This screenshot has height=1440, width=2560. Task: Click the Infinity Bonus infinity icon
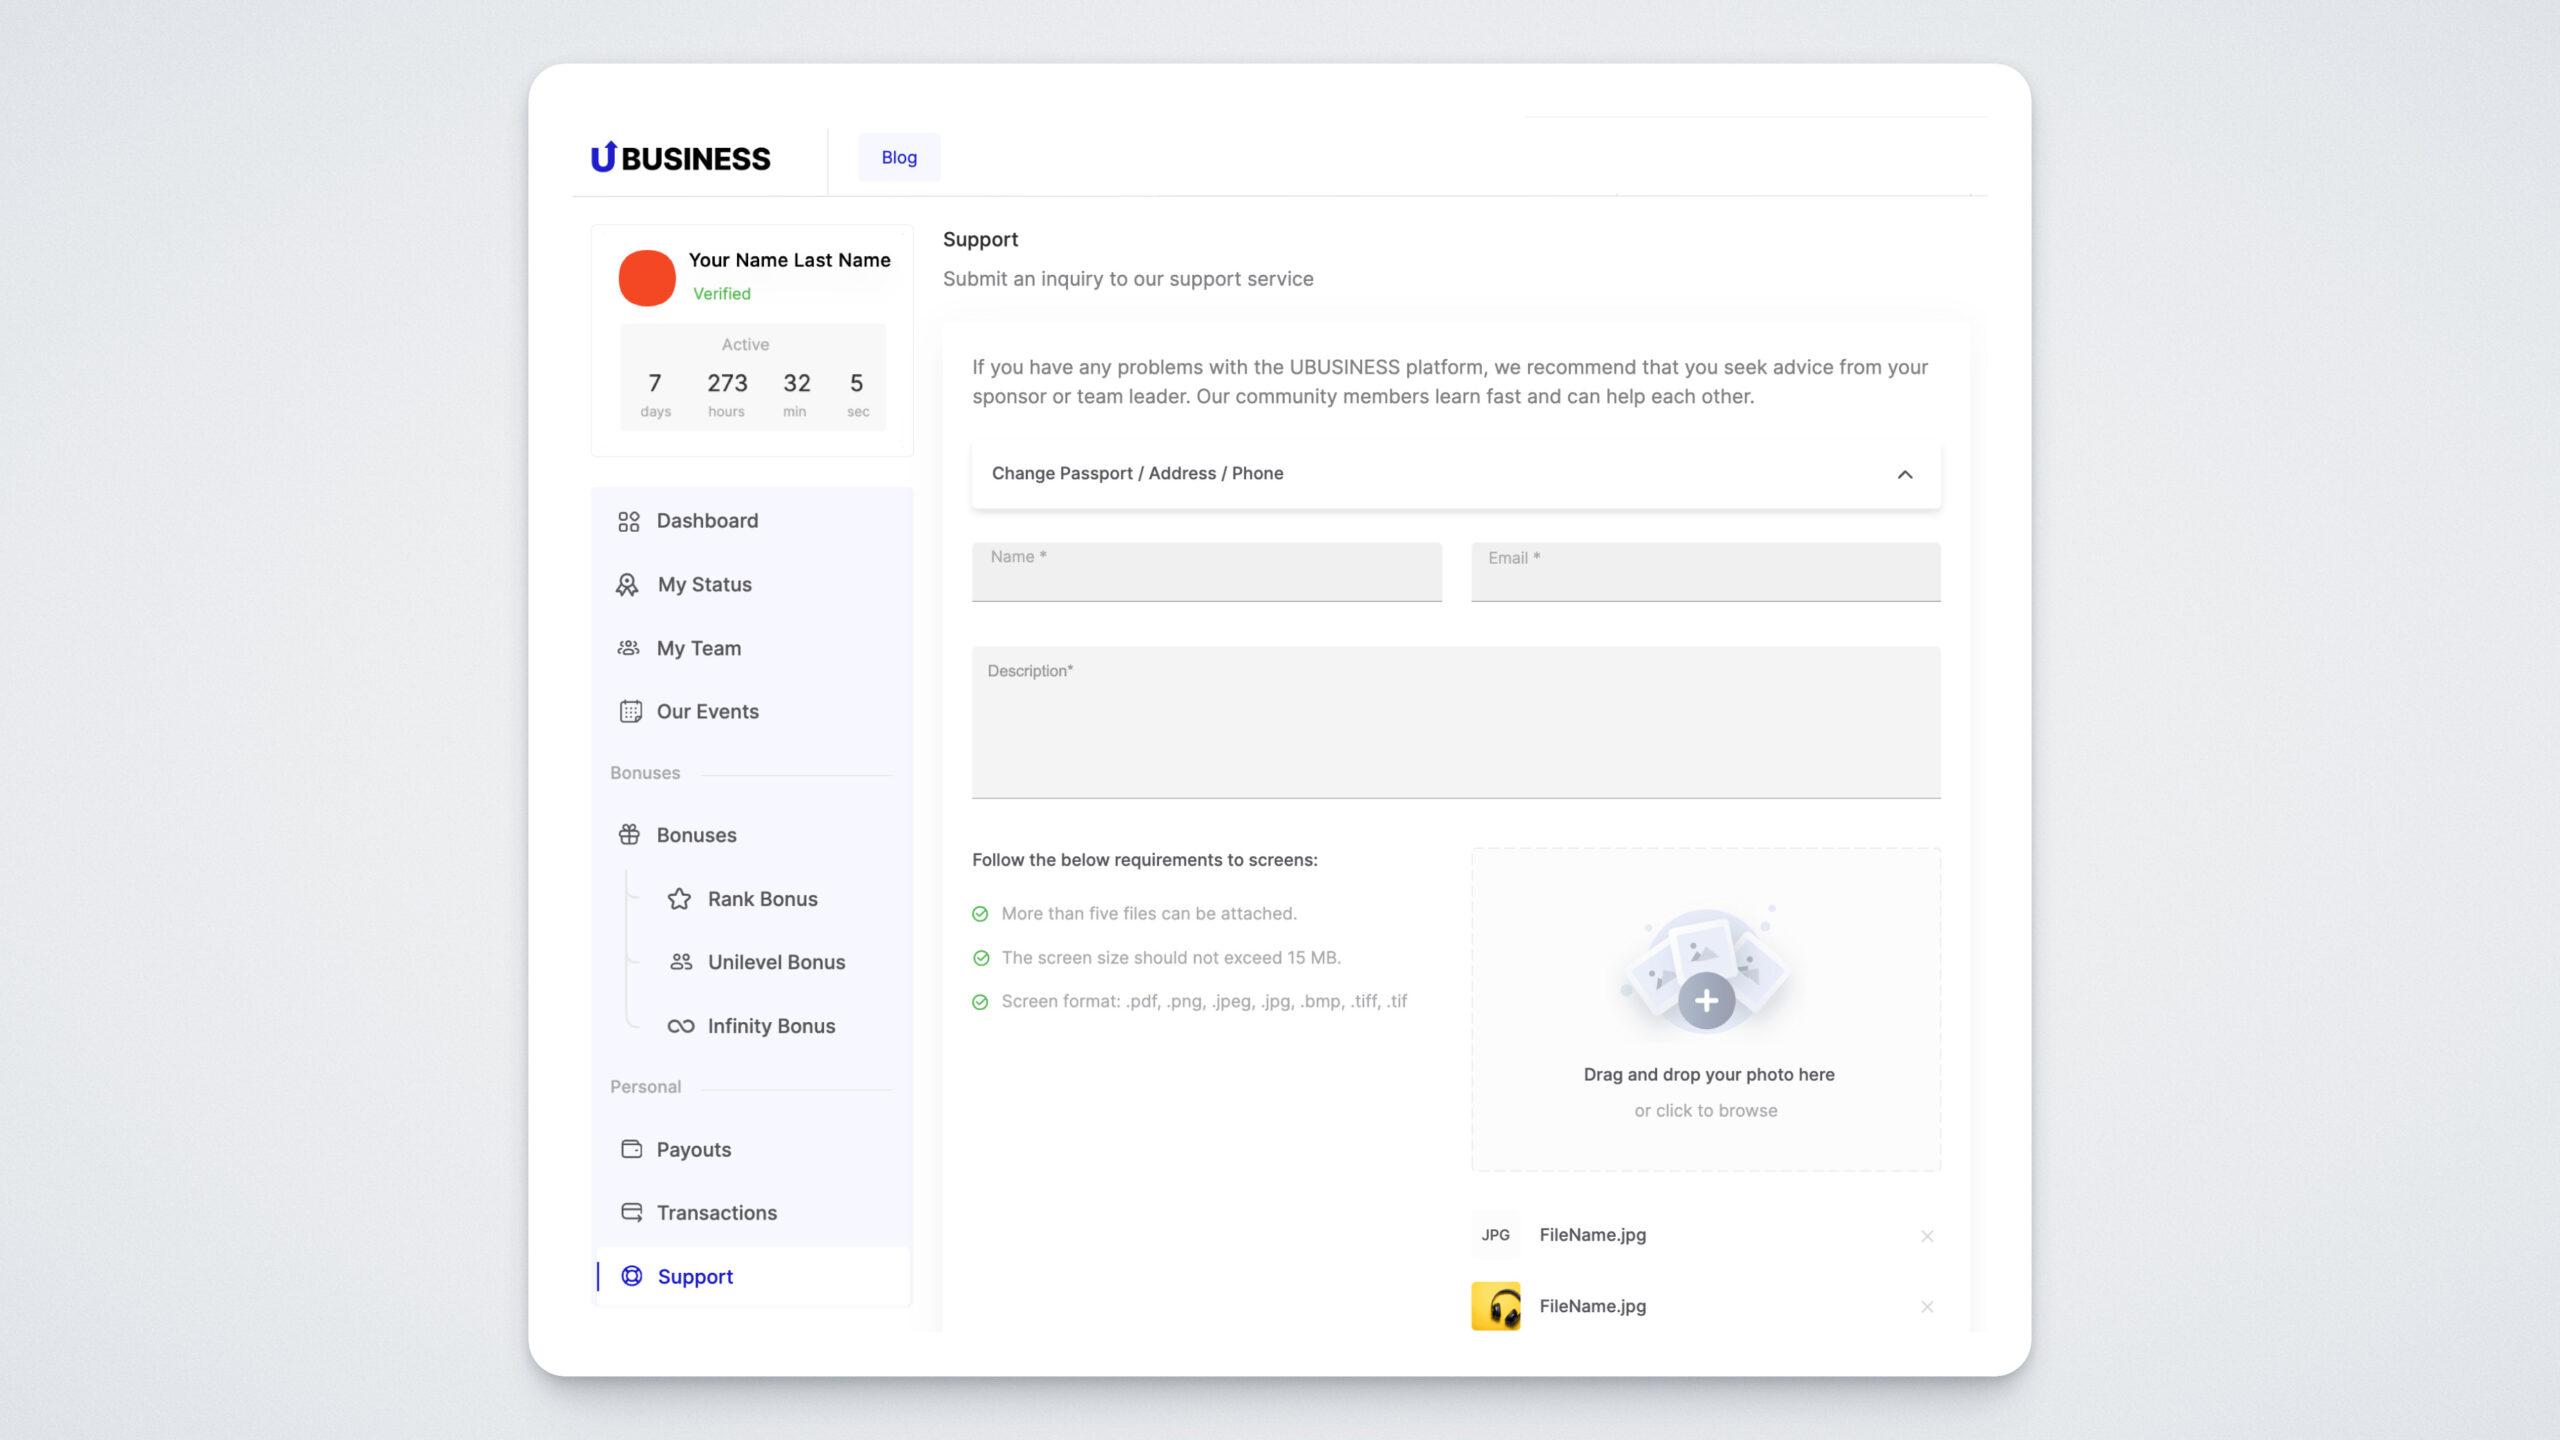pos(680,1026)
